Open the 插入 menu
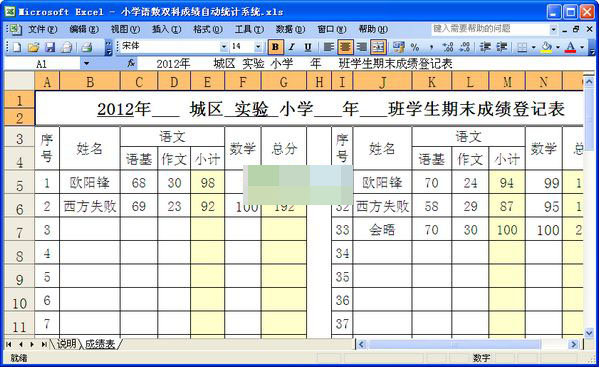Screen dimensions: 599x367 (167, 29)
